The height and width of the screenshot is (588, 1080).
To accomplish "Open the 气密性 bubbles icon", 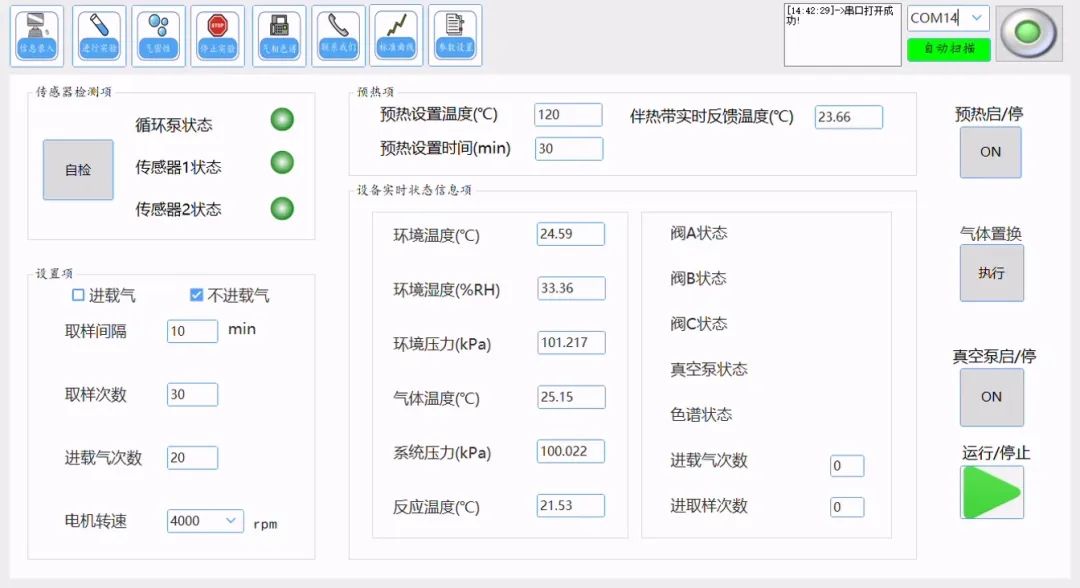I will coord(158,36).
